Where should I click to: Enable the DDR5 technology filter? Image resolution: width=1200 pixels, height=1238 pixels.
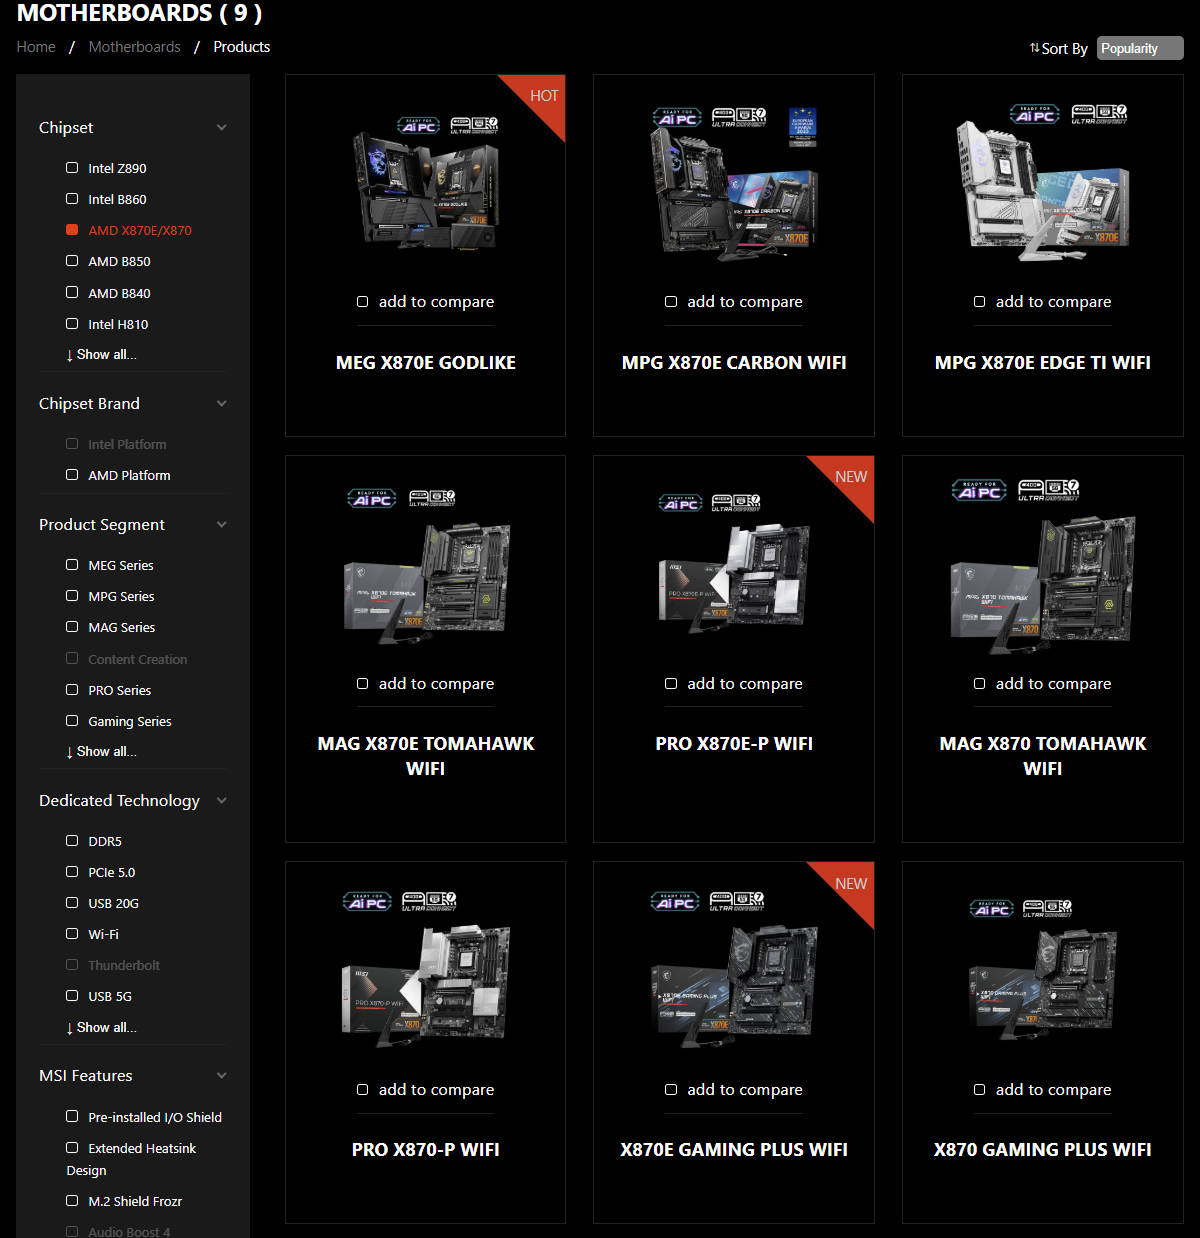point(72,841)
